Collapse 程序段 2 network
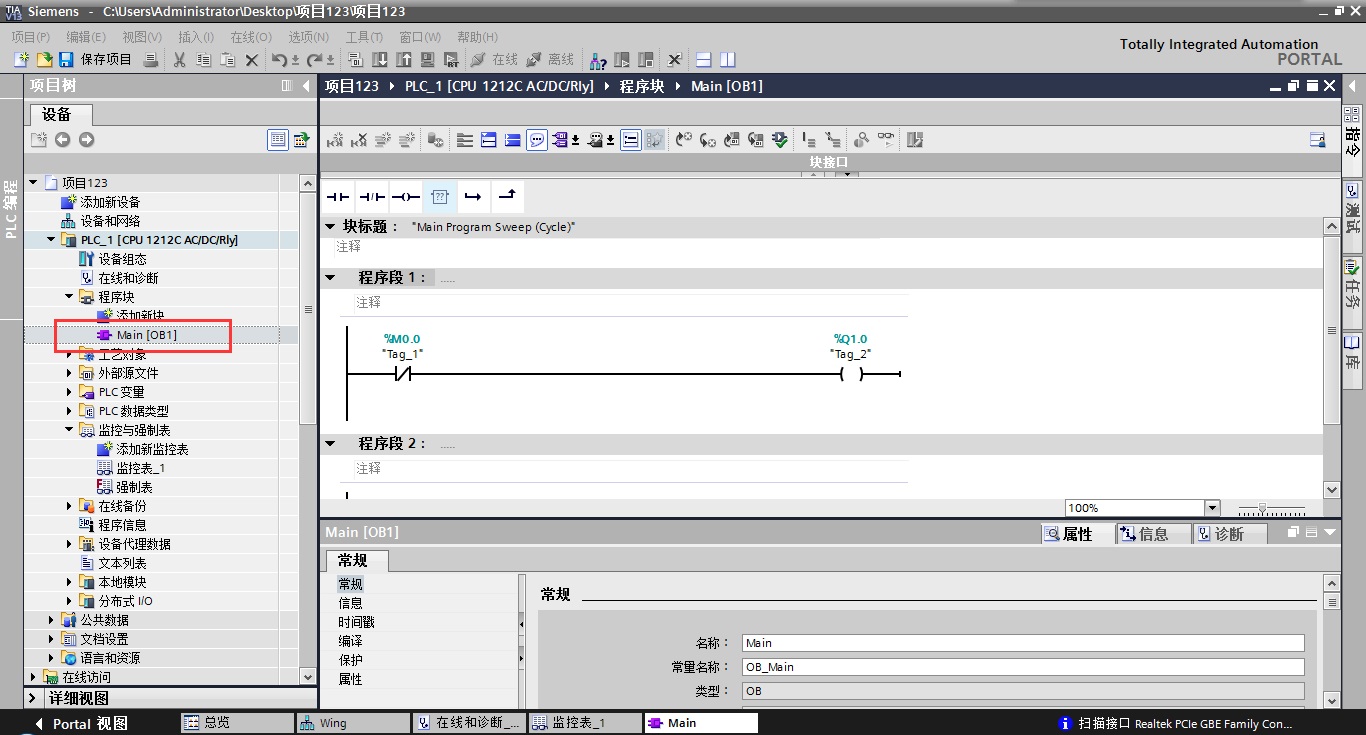Viewport: 1366px width, 735px height. pos(331,443)
